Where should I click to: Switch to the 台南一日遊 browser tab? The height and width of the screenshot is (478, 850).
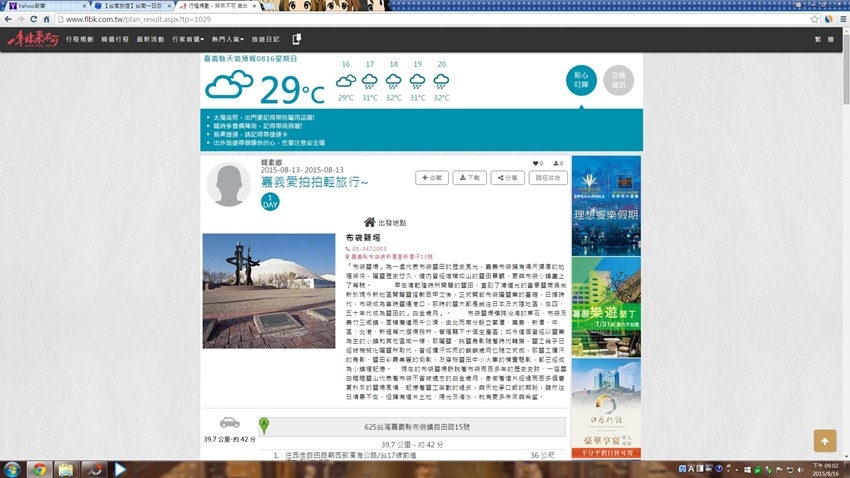[132, 5]
